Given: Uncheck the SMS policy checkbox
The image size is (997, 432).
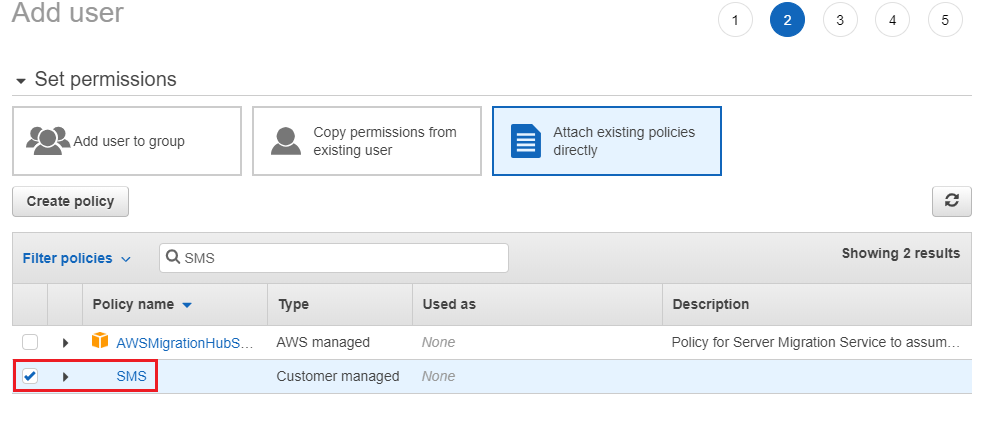Looking at the screenshot, I should pyautogui.click(x=30, y=376).
